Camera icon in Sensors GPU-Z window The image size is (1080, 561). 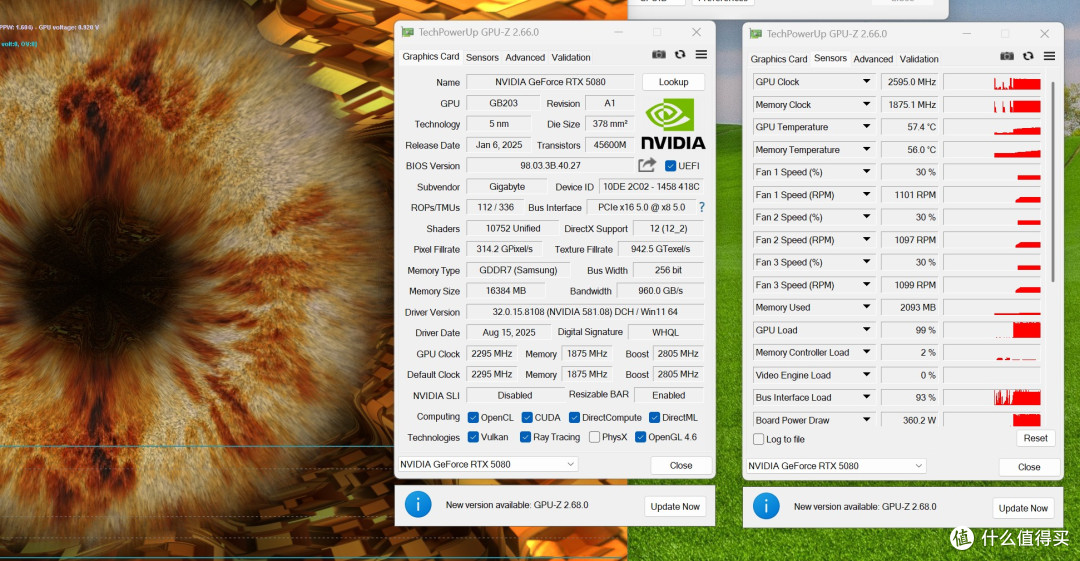(1007, 56)
